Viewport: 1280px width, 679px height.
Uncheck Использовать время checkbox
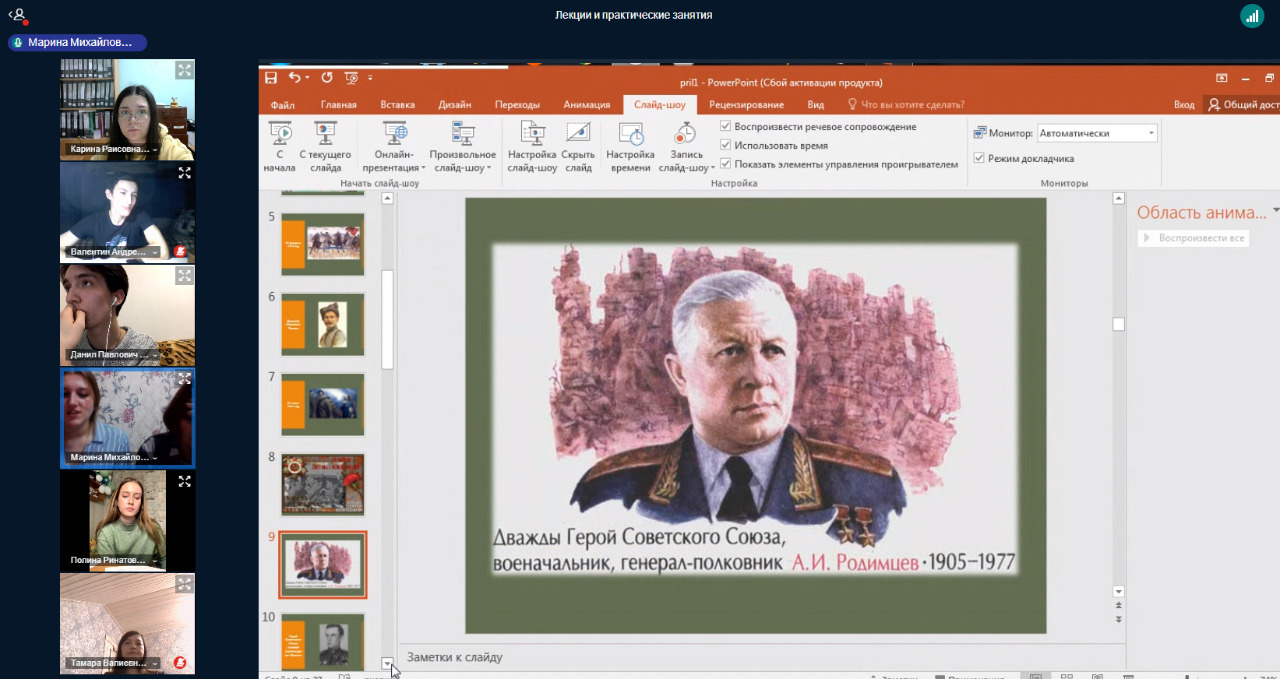click(726, 145)
